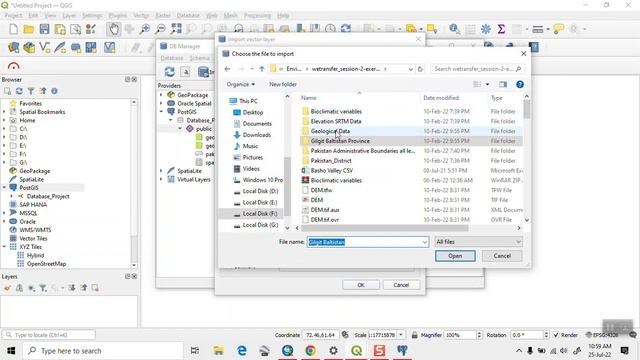Collapse the PostGIS node in Browser panel
The width and height of the screenshot is (640, 360).
4,188
